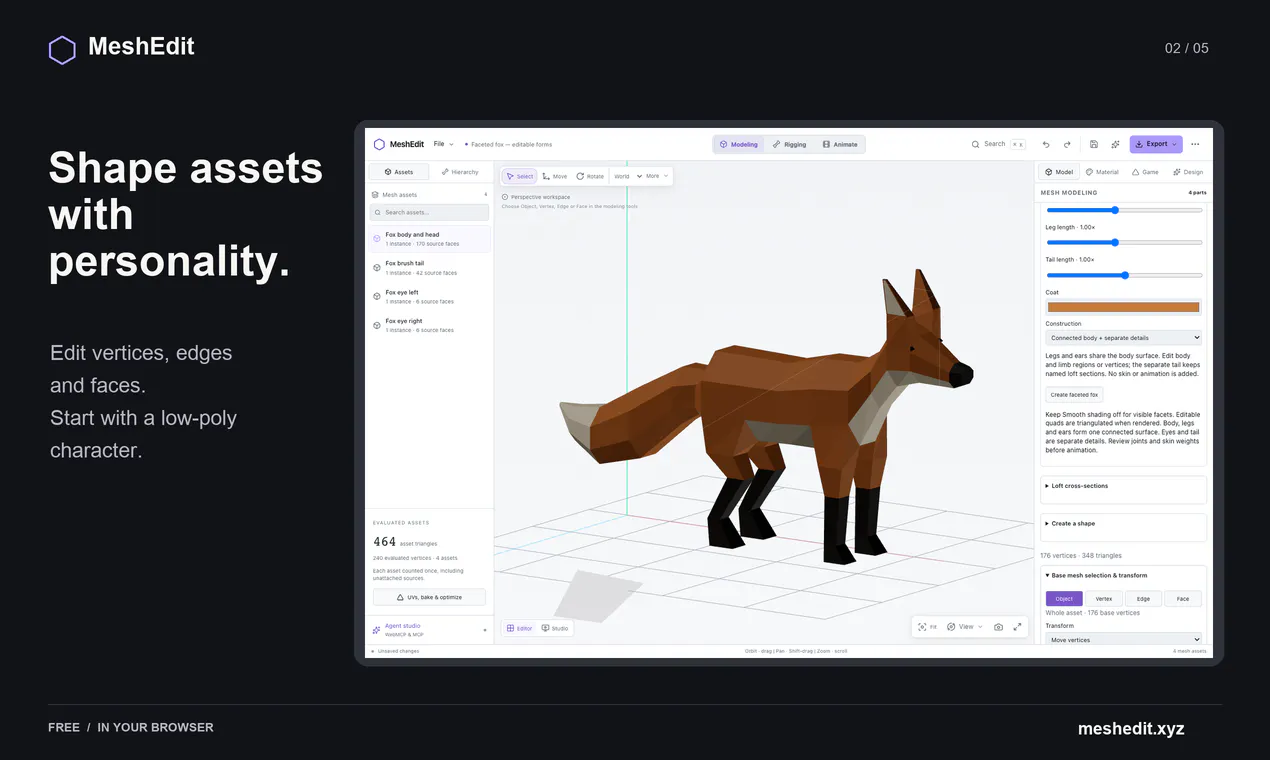This screenshot has width=1270, height=760.
Task: Switch to the Rigging workspace tab
Action: pyautogui.click(x=790, y=144)
